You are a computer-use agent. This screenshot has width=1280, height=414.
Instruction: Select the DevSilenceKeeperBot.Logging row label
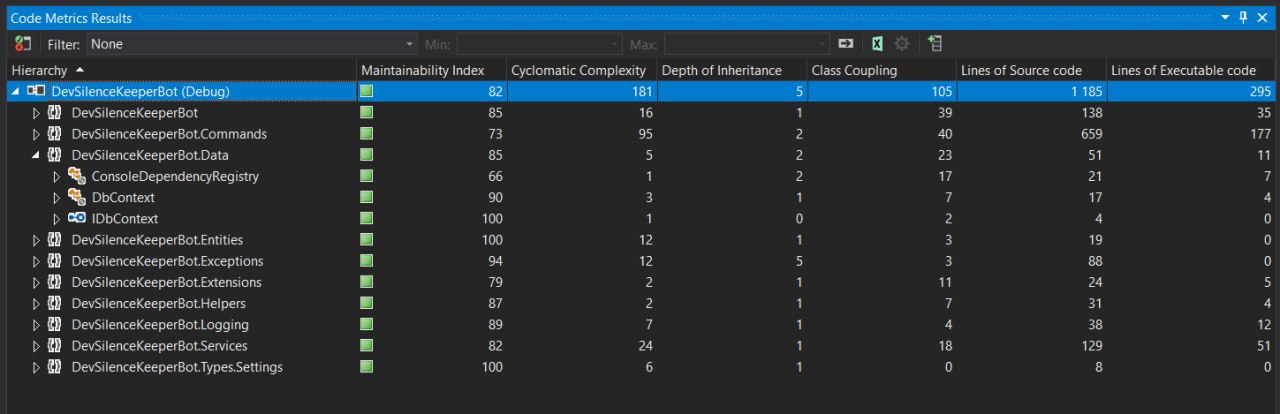(x=160, y=325)
